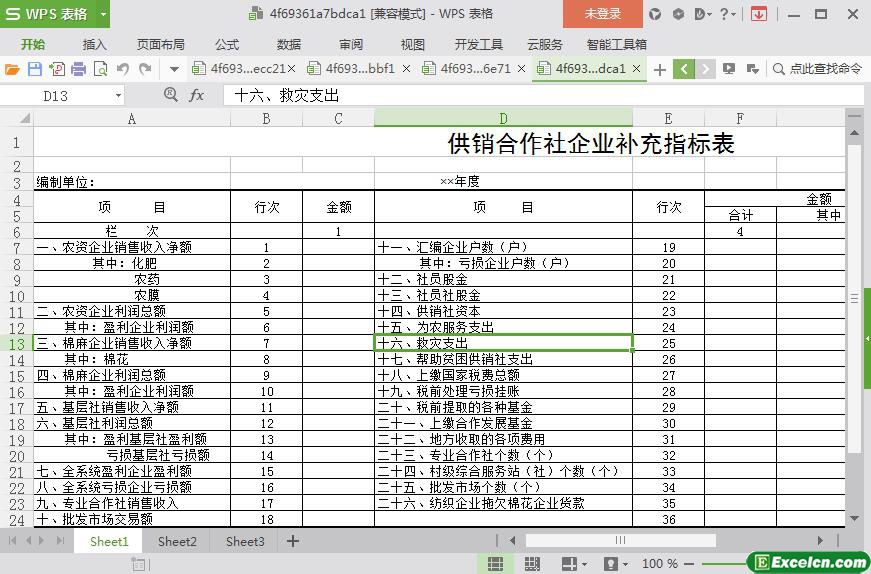Image resolution: width=871 pixels, height=574 pixels.
Task: Click the skin/theme icon next to login
Action: (655, 14)
